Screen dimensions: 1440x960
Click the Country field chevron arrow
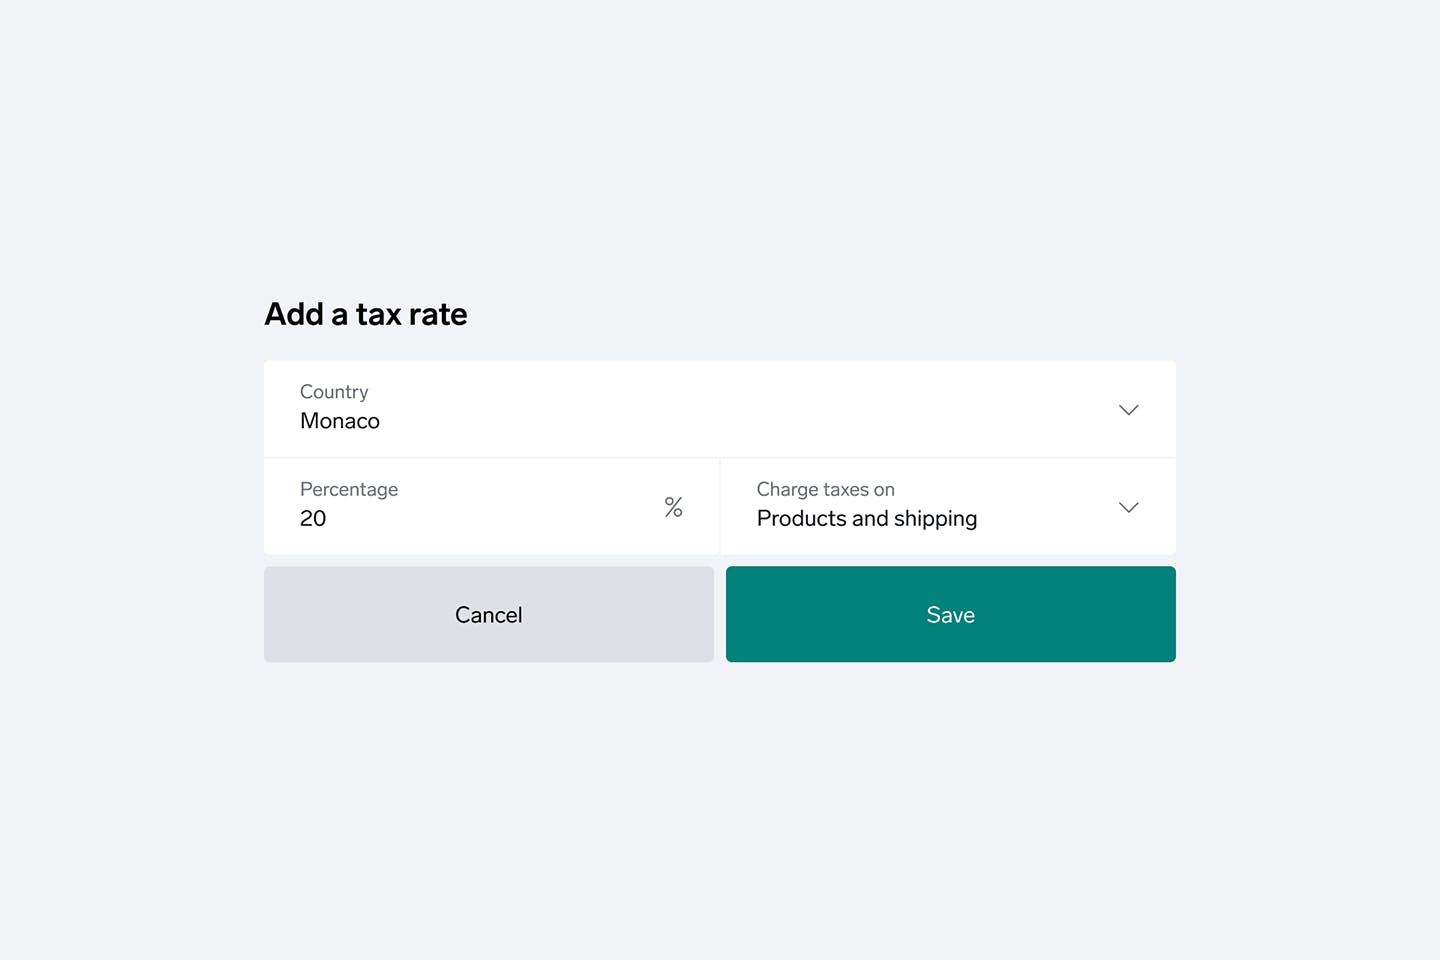coord(1128,410)
